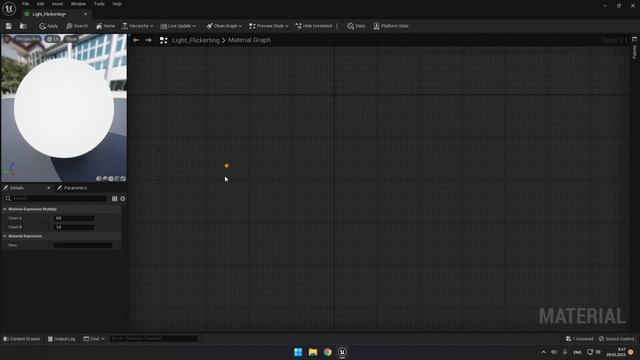Open the Windows Start menu

tap(298, 352)
